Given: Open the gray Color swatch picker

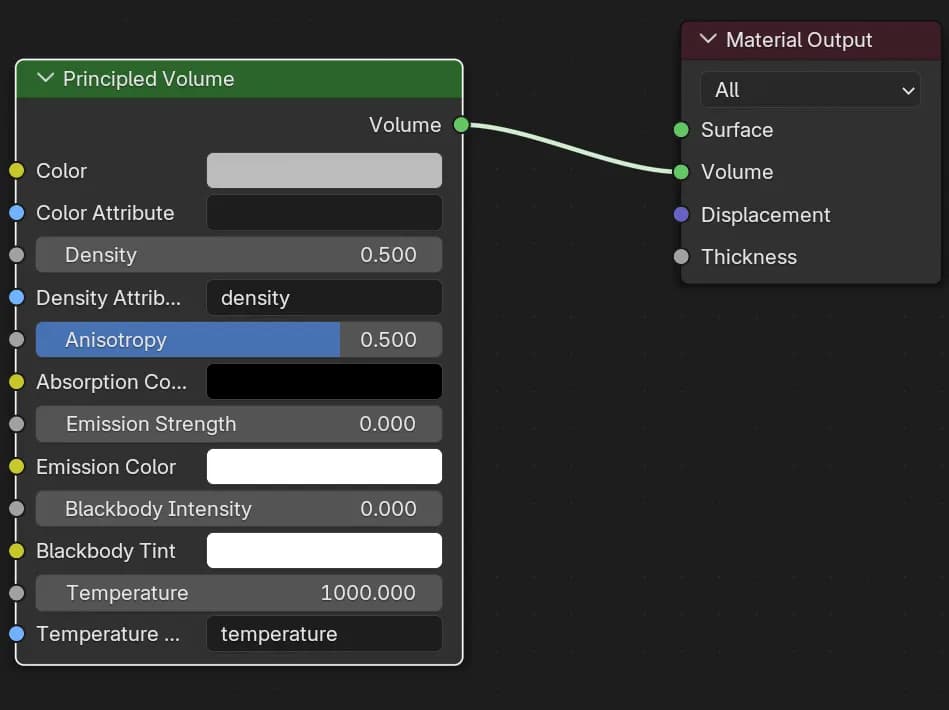Looking at the screenshot, I should pyautogui.click(x=324, y=171).
